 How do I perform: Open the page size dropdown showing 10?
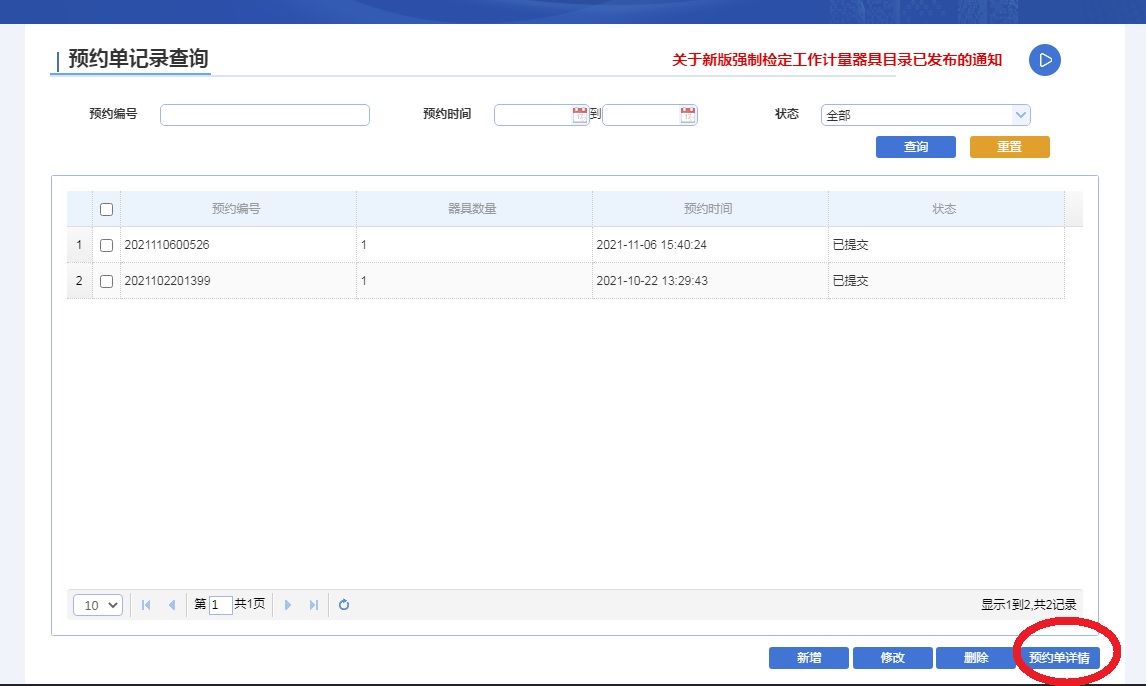coord(98,605)
